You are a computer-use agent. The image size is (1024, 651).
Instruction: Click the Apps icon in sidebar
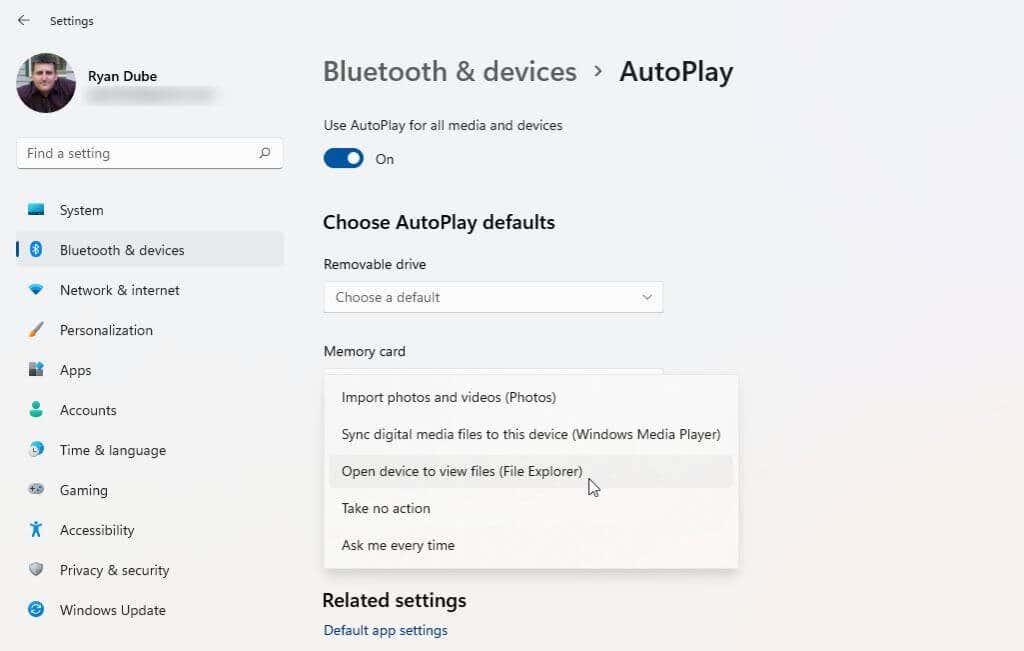pyautogui.click(x=36, y=370)
